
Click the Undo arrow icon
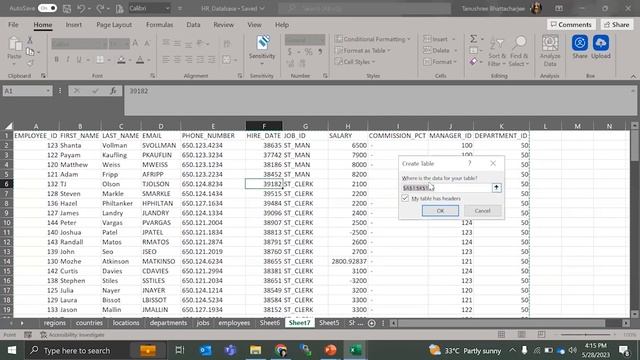coord(81,8)
